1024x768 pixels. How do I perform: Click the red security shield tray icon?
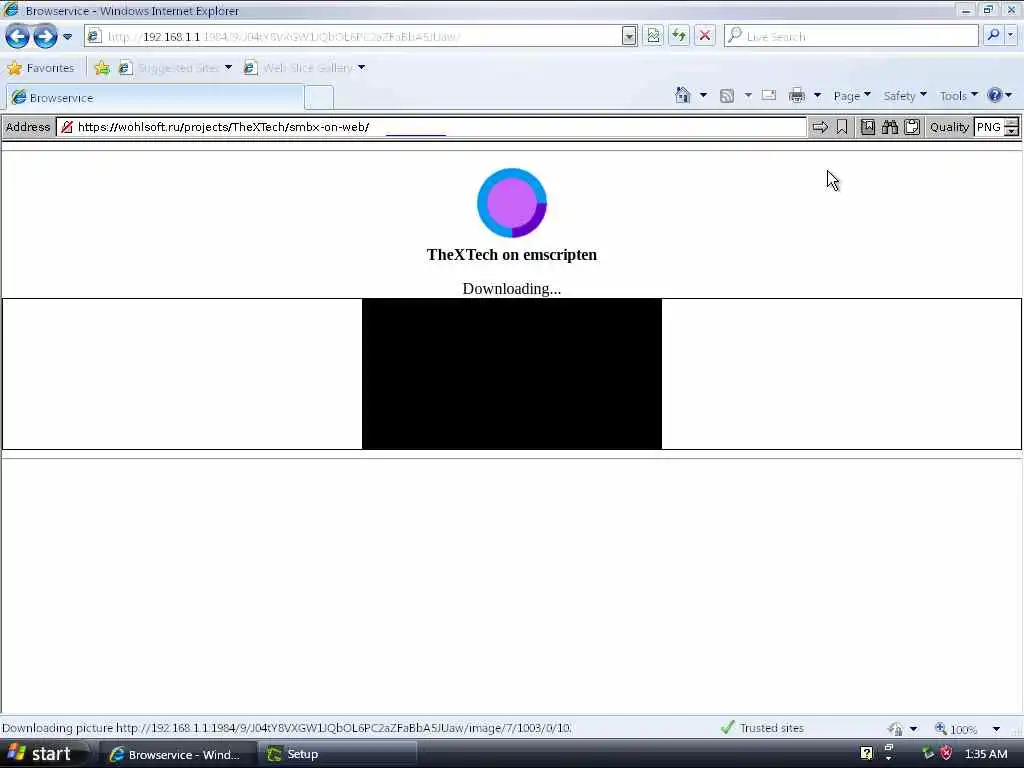coord(946,754)
